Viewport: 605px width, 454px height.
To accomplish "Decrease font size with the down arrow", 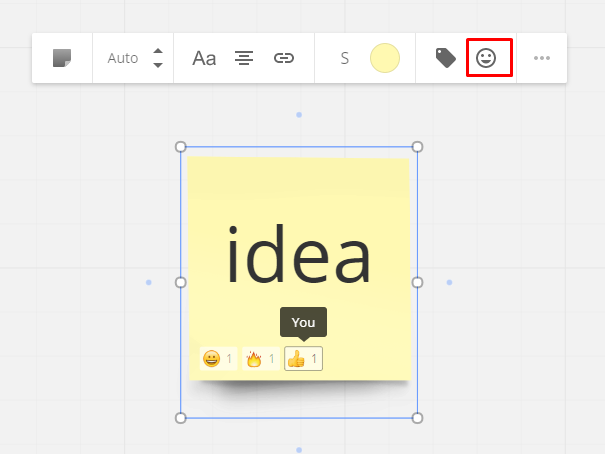I will [158, 66].
